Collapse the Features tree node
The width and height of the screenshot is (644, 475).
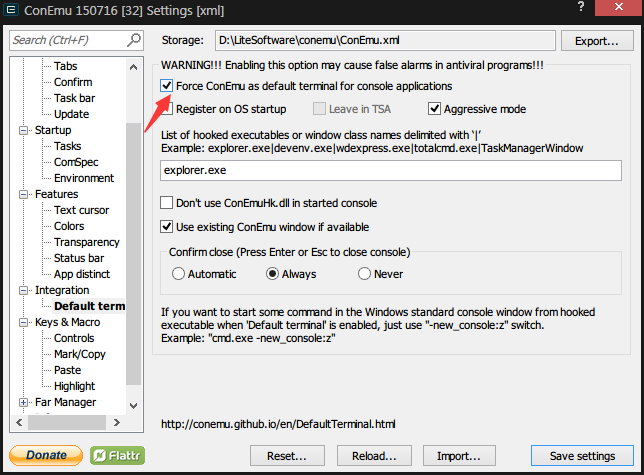click(x=23, y=195)
